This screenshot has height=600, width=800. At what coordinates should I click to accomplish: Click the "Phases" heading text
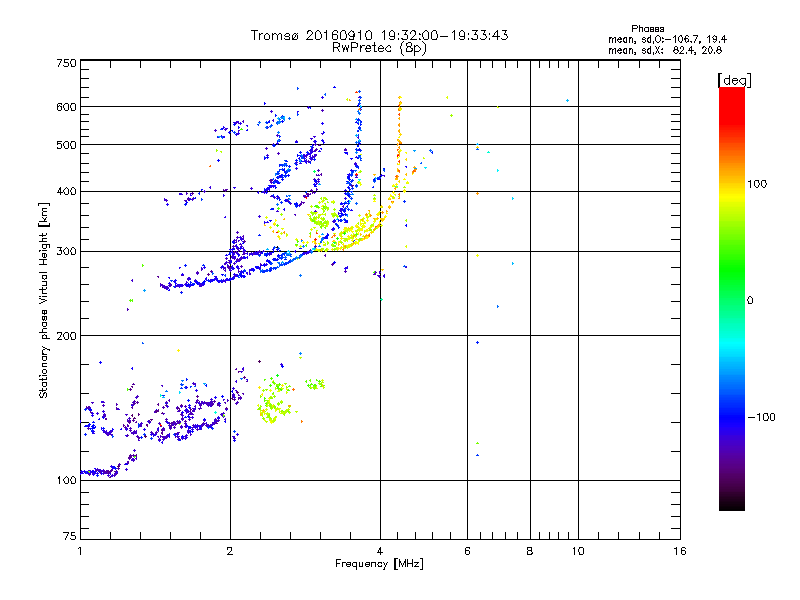[647, 29]
